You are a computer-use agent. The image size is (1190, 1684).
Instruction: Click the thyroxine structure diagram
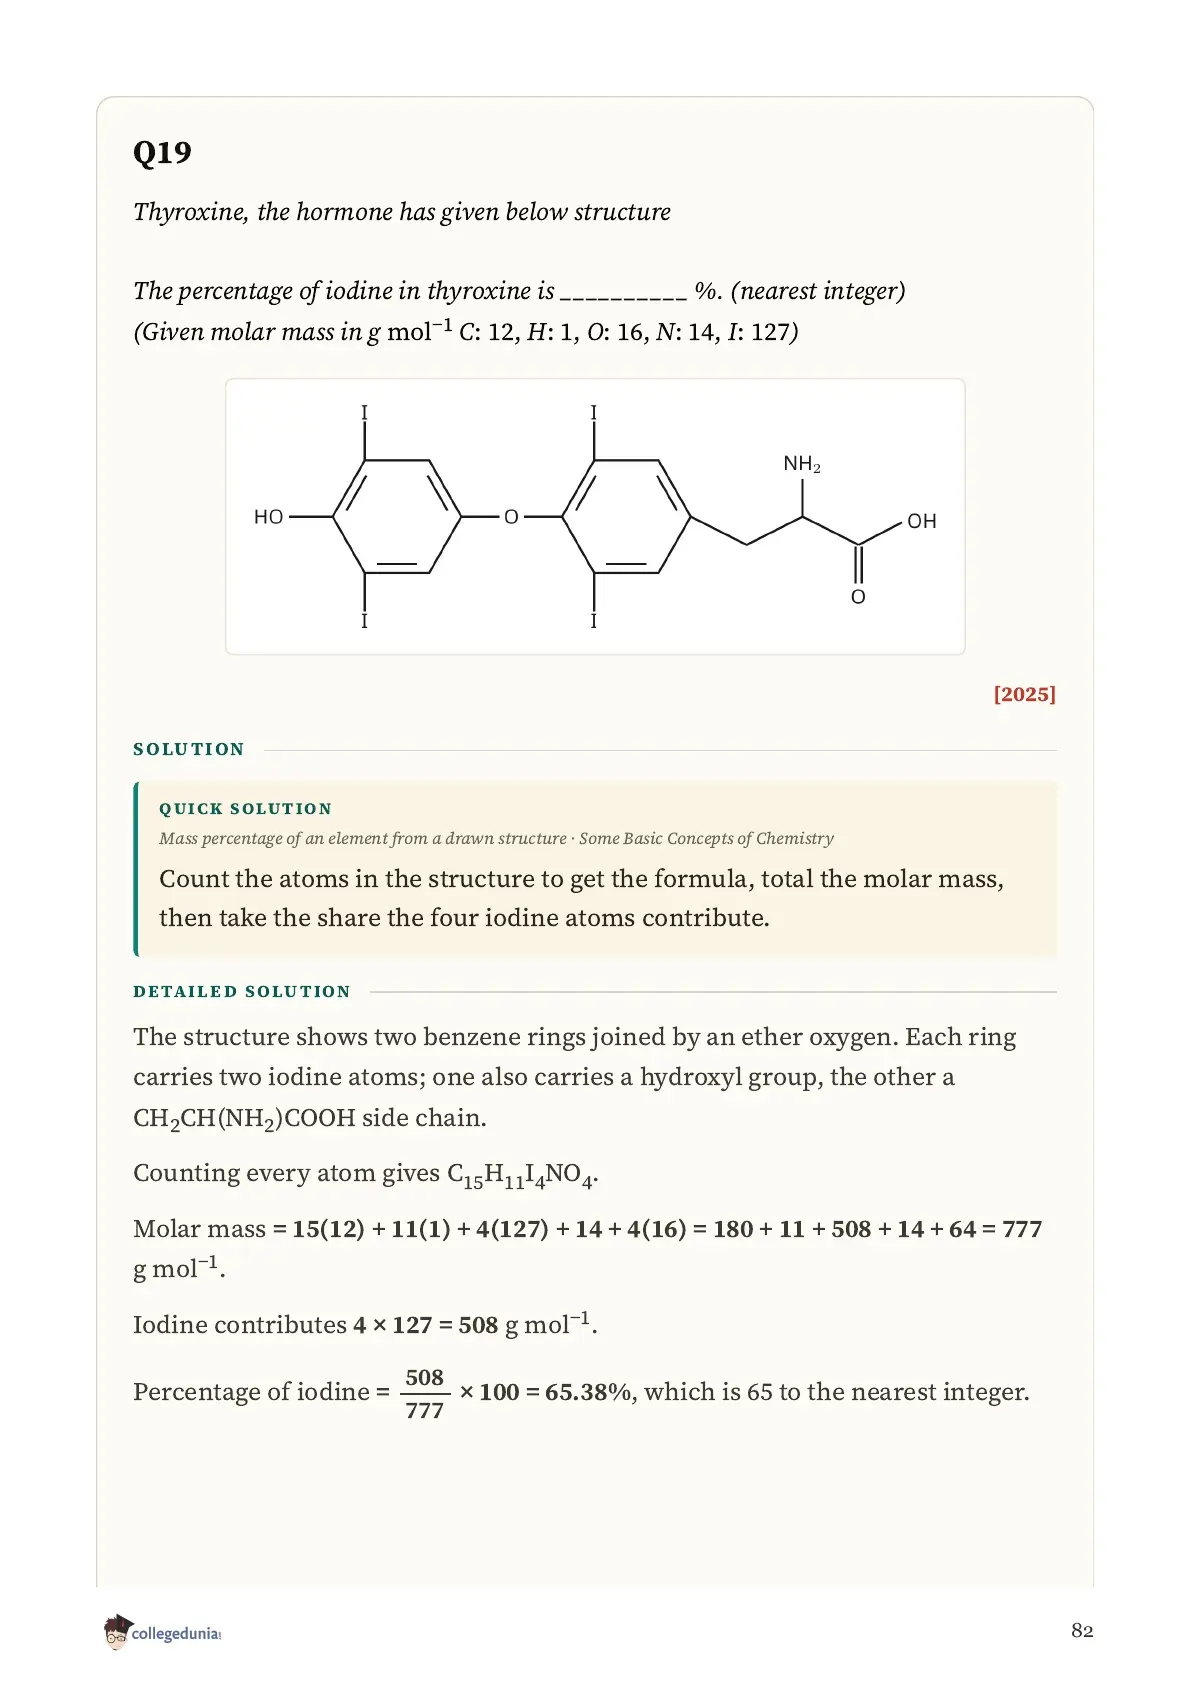[595, 516]
